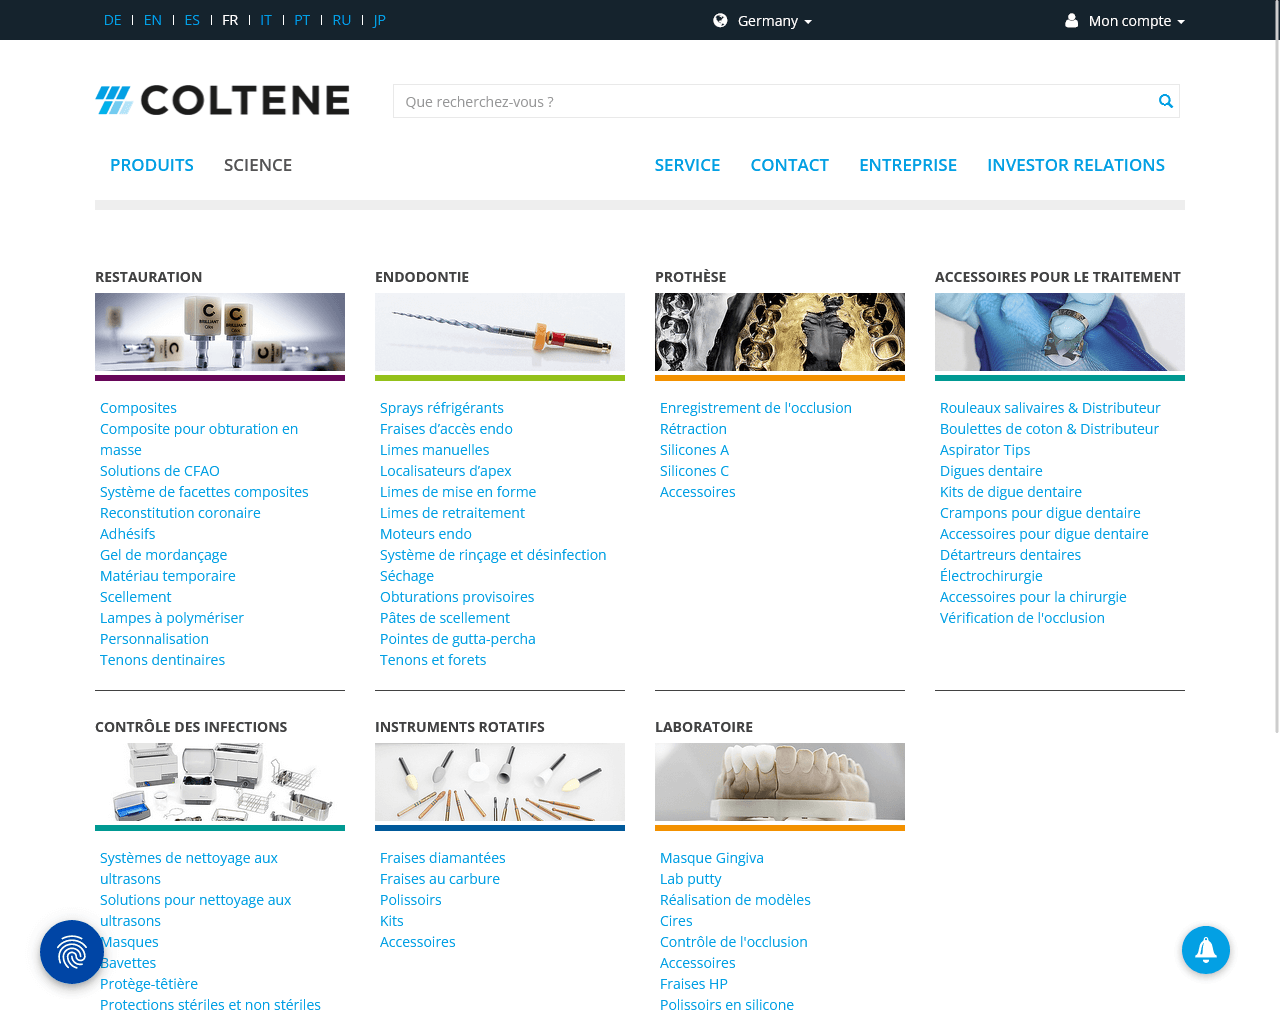Screen dimensions: 1280x1024
Task: Open Lampes à polymériser link
Action: [x=172, y=618]
